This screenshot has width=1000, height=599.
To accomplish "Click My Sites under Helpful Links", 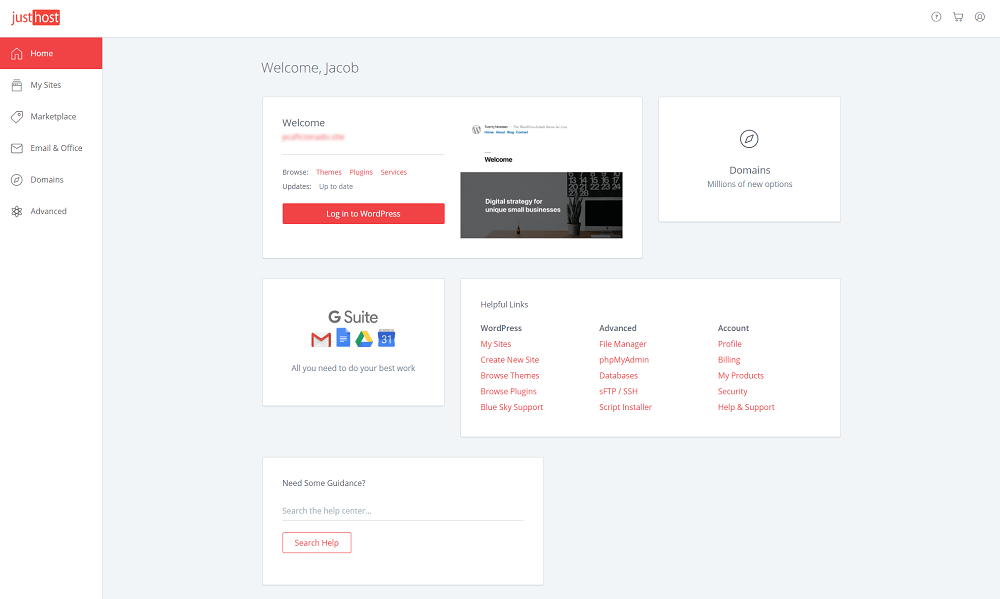I will (x=496, y=344).
